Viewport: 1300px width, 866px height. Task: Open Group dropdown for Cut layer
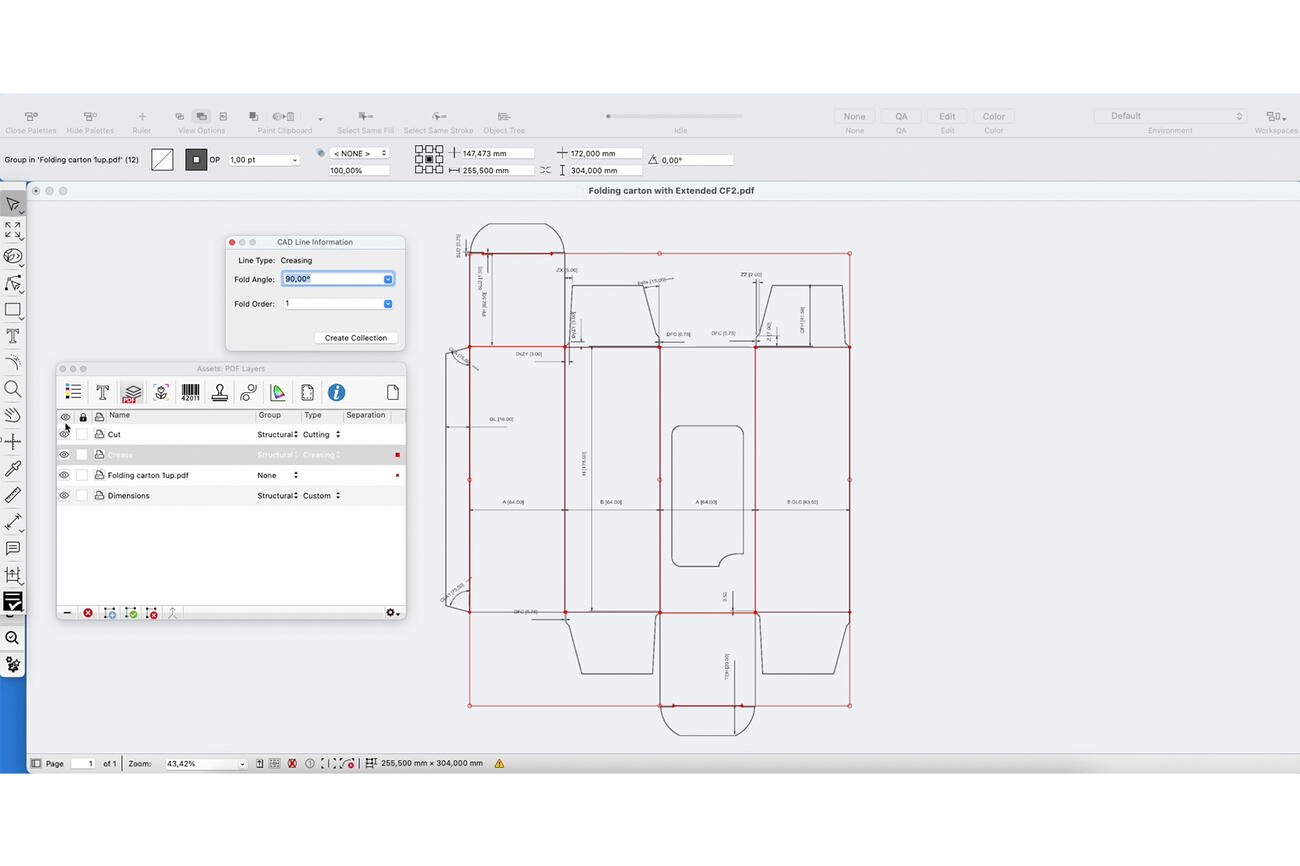[278, 435]
